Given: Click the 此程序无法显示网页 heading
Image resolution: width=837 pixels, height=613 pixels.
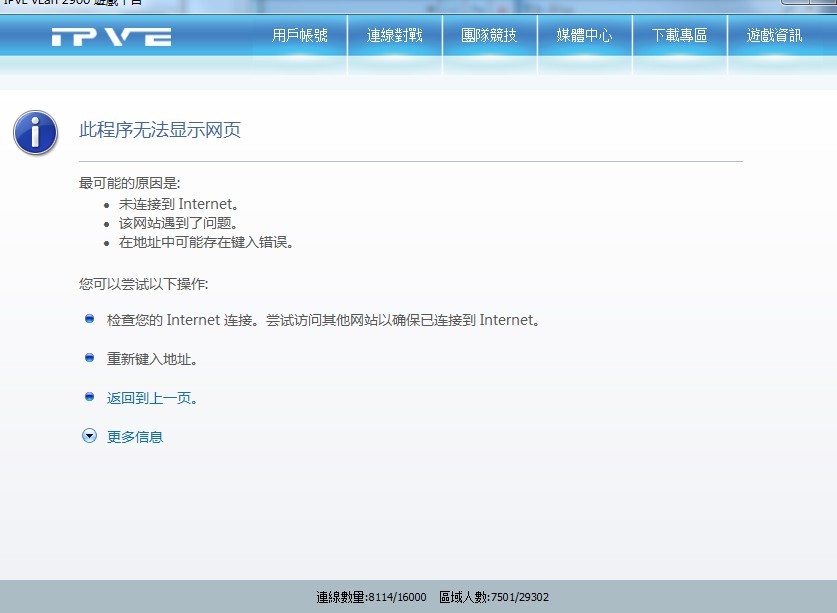Looking at the screenshot, I should point(160,130).
